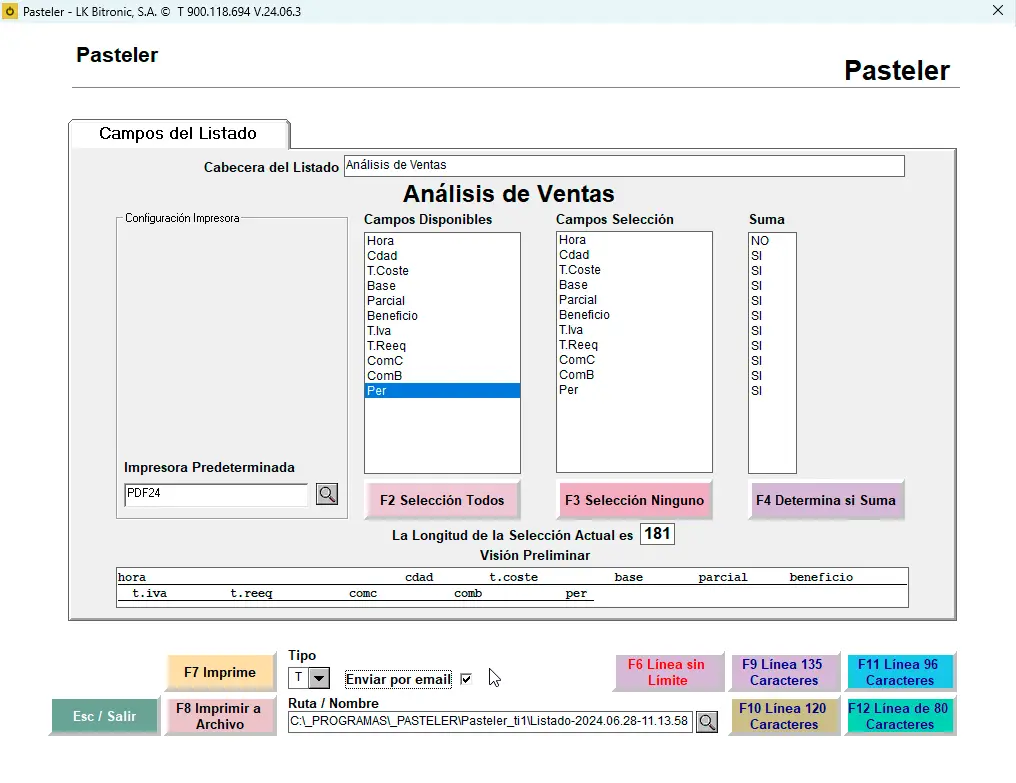Click F7 Imprime button
1016x783 pixels.
pos(220,672)
